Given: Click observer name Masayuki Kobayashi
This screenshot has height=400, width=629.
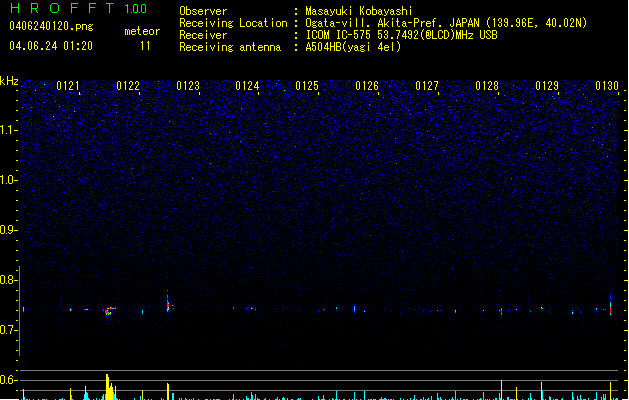Looking at the screenshot, I should (x=359, y=11).
